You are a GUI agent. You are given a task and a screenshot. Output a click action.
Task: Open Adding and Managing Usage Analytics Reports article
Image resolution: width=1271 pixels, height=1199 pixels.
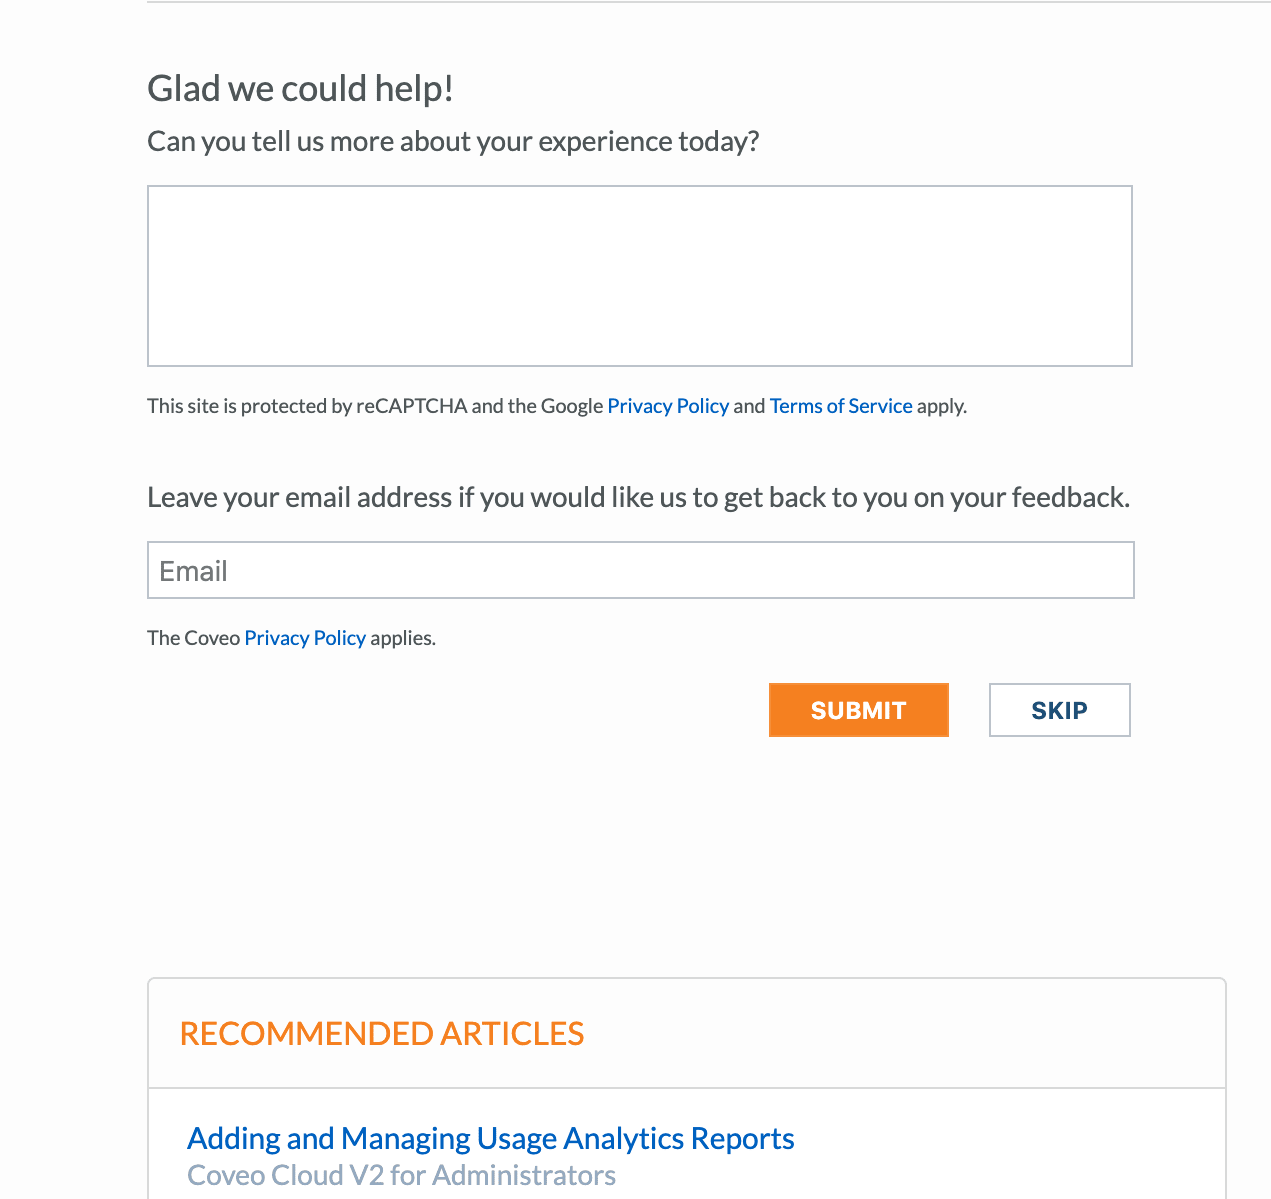[490, 1138]
